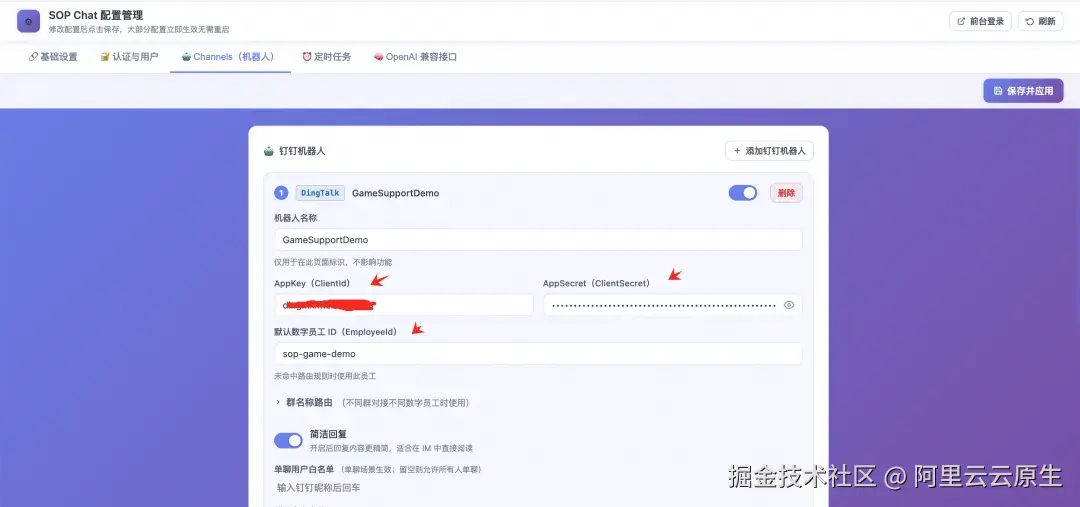Focus the 机器人名称 input field
Image resolution: width=1080 pixels, height=507 pixels.
[x=538, y=240]
